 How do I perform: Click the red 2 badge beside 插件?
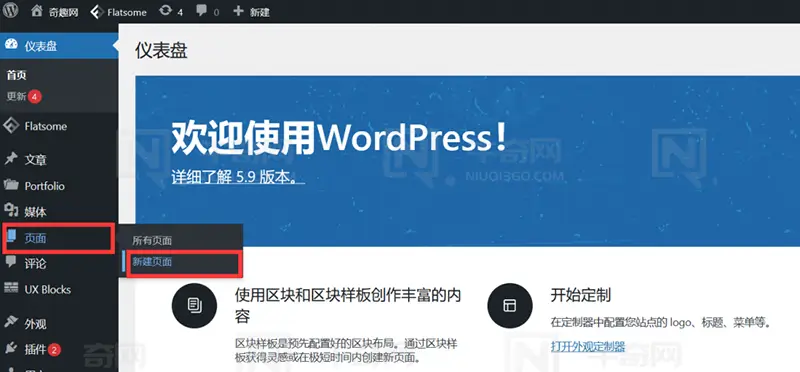(x=55, y=350)
